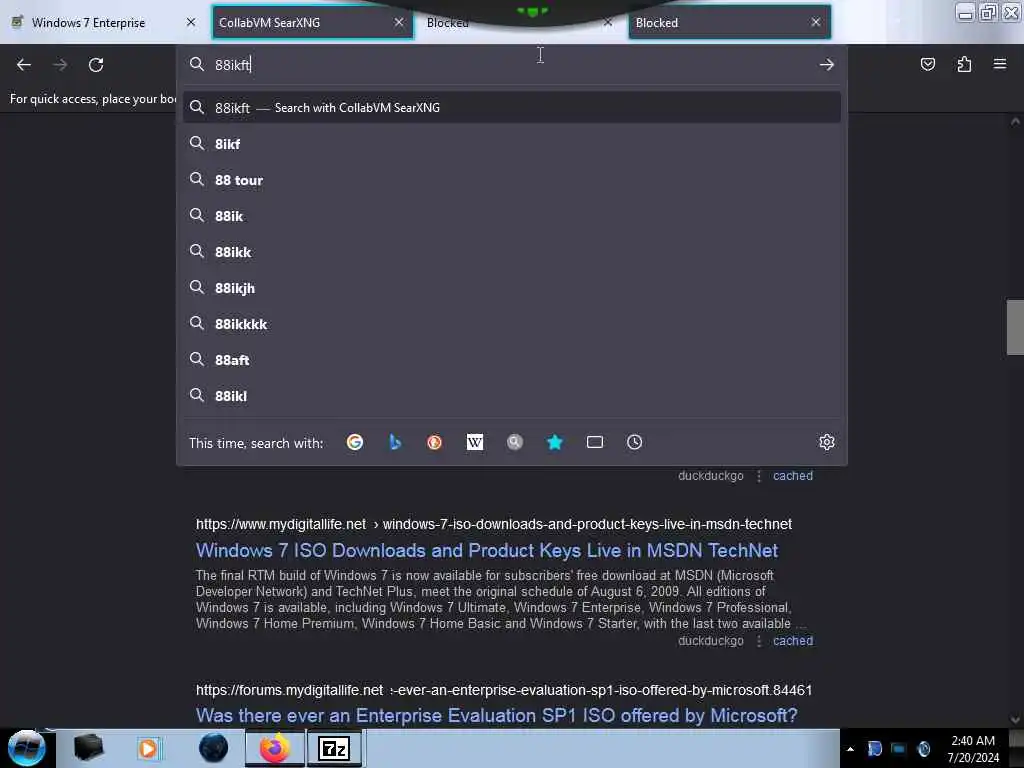Screen dimensions: 1024x768
Task: Close the last Blocked tab
Action: [816, 22]
